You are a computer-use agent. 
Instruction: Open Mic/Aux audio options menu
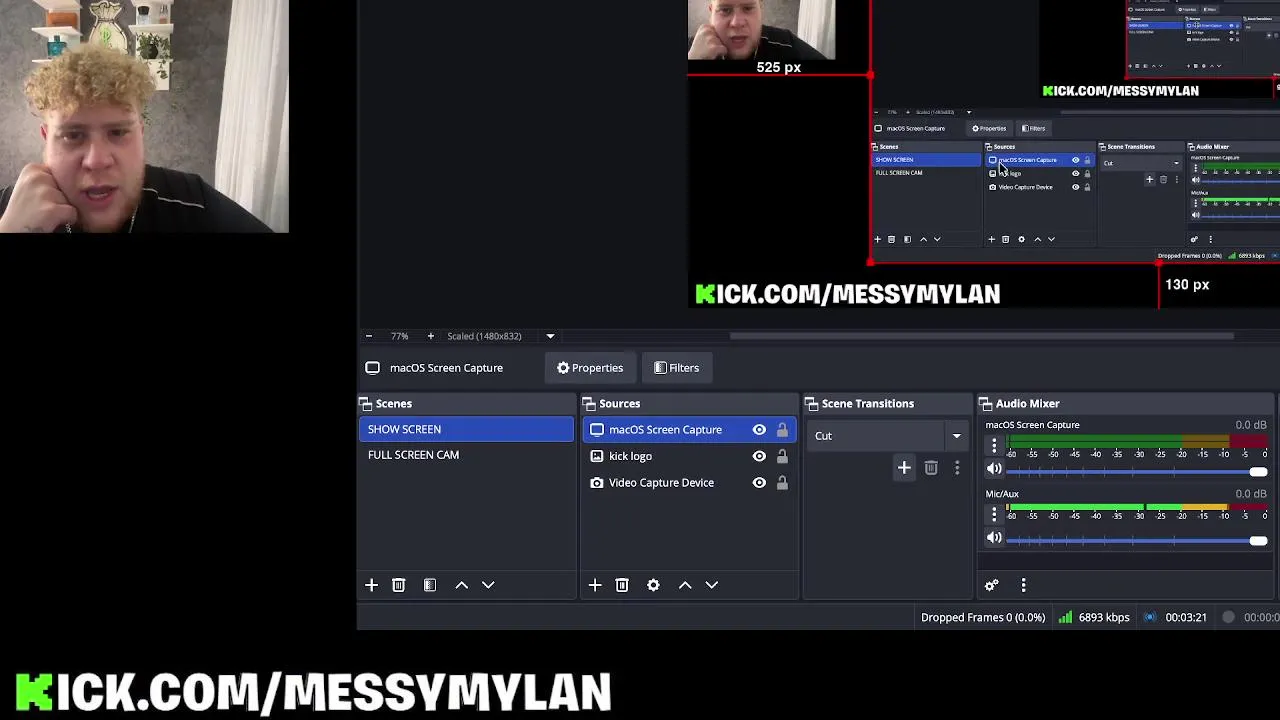pos(994,514)
